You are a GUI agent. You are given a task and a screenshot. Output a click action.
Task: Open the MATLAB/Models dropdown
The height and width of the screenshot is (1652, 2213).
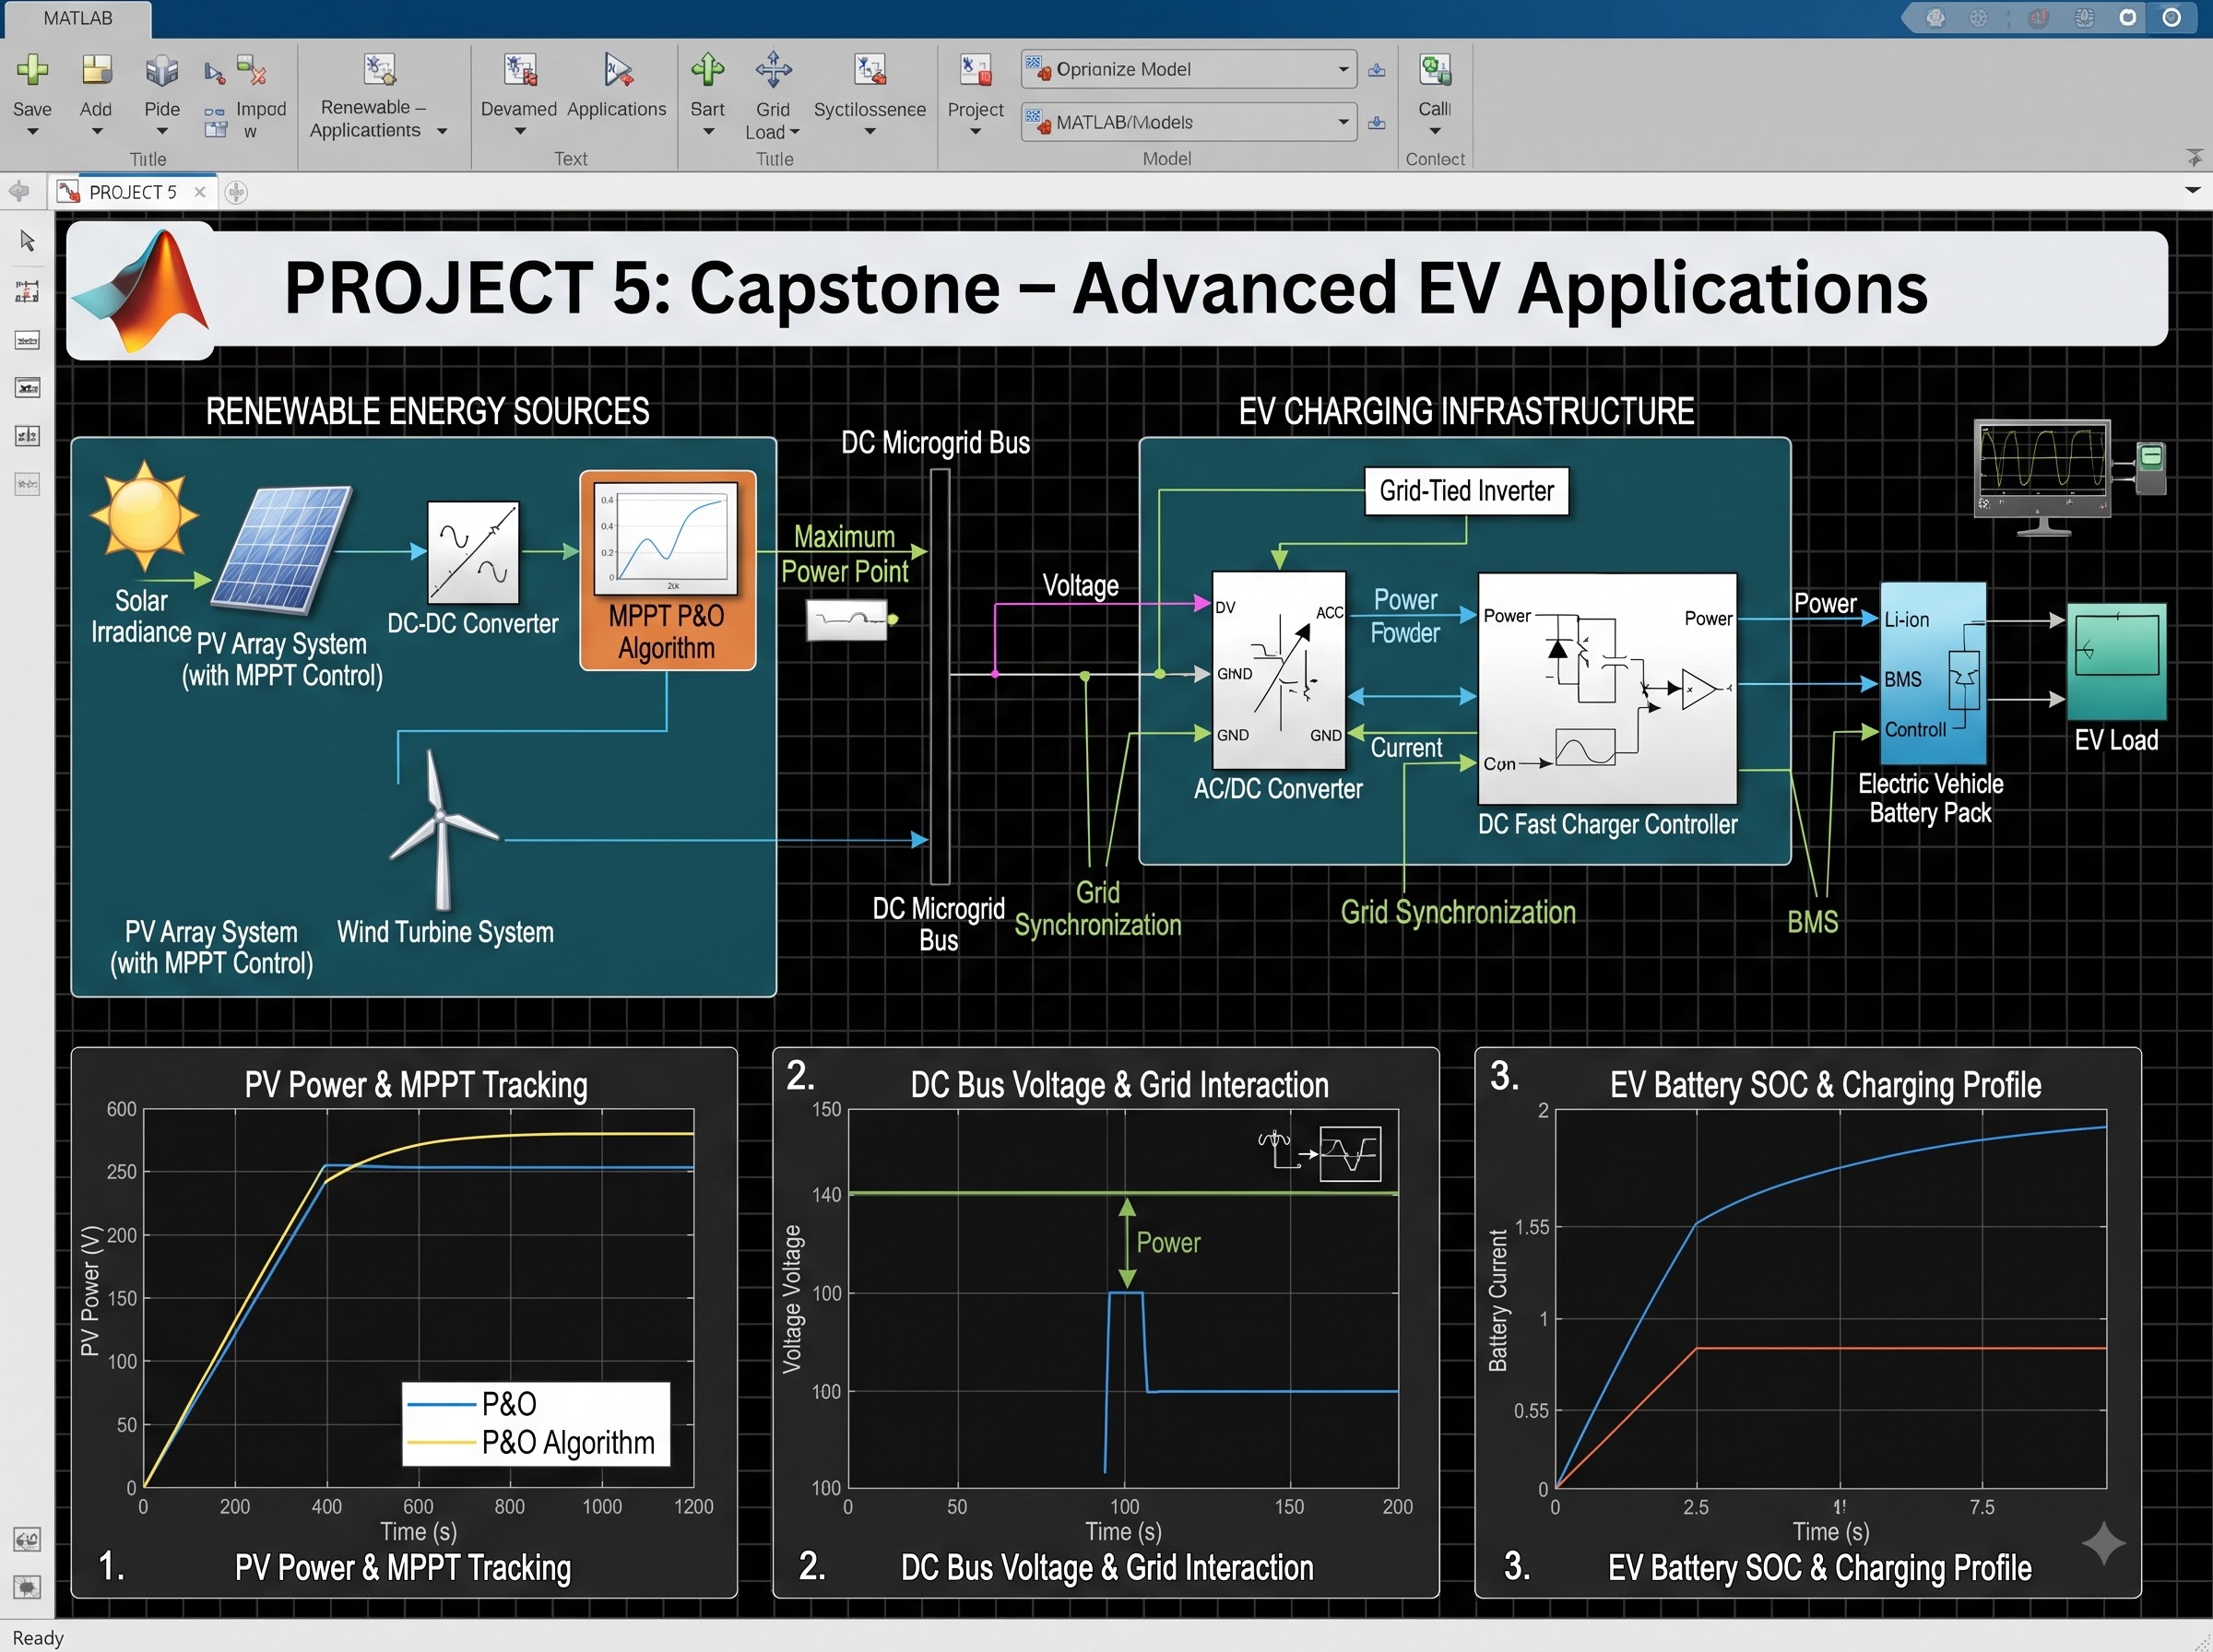[x=1189, y=122]
